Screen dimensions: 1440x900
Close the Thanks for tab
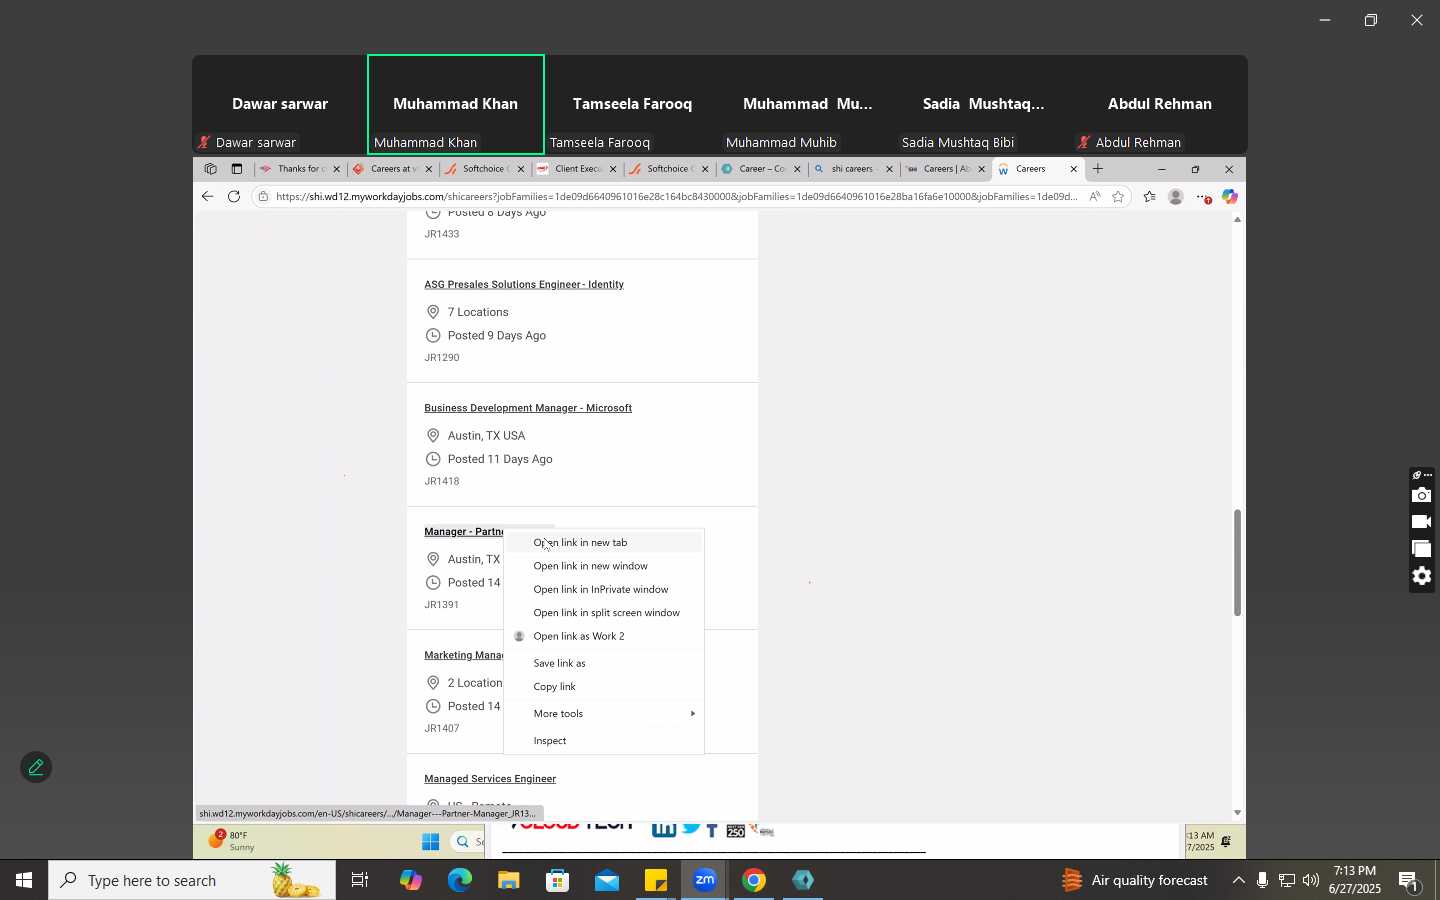click(x=336, y=170)
